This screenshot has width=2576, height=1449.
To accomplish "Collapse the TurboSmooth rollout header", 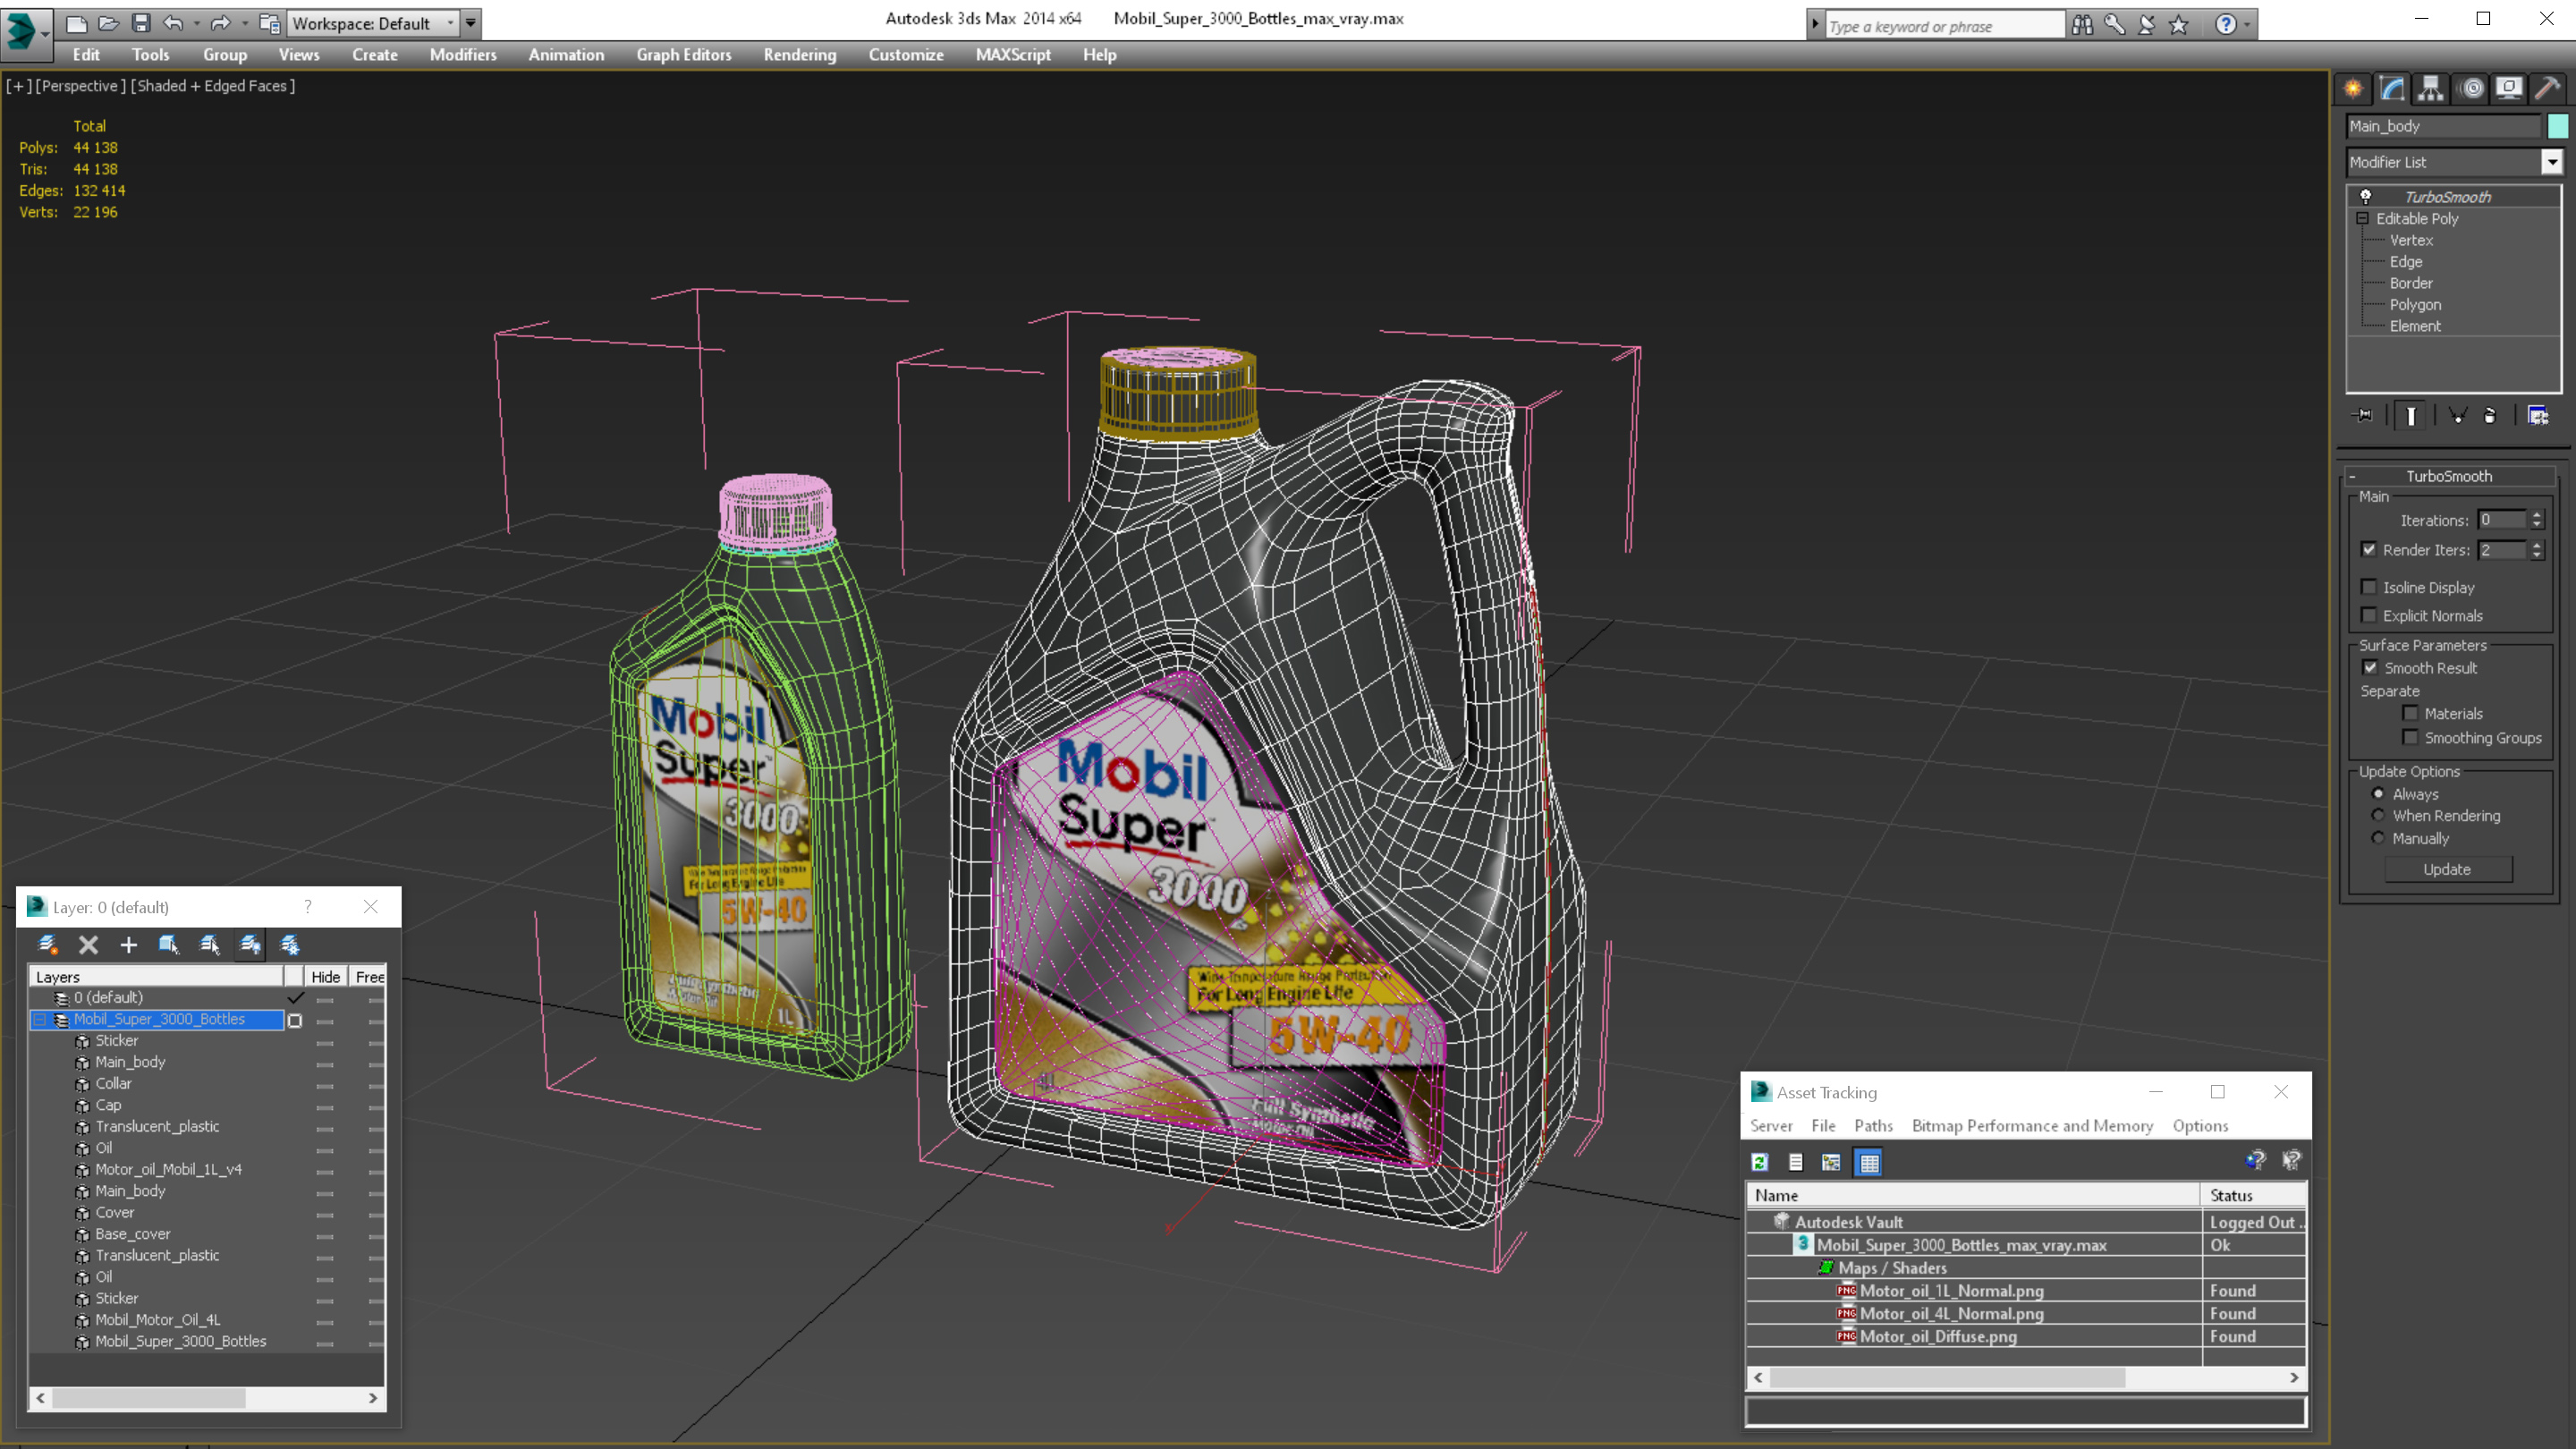I will pos(2448,476).
